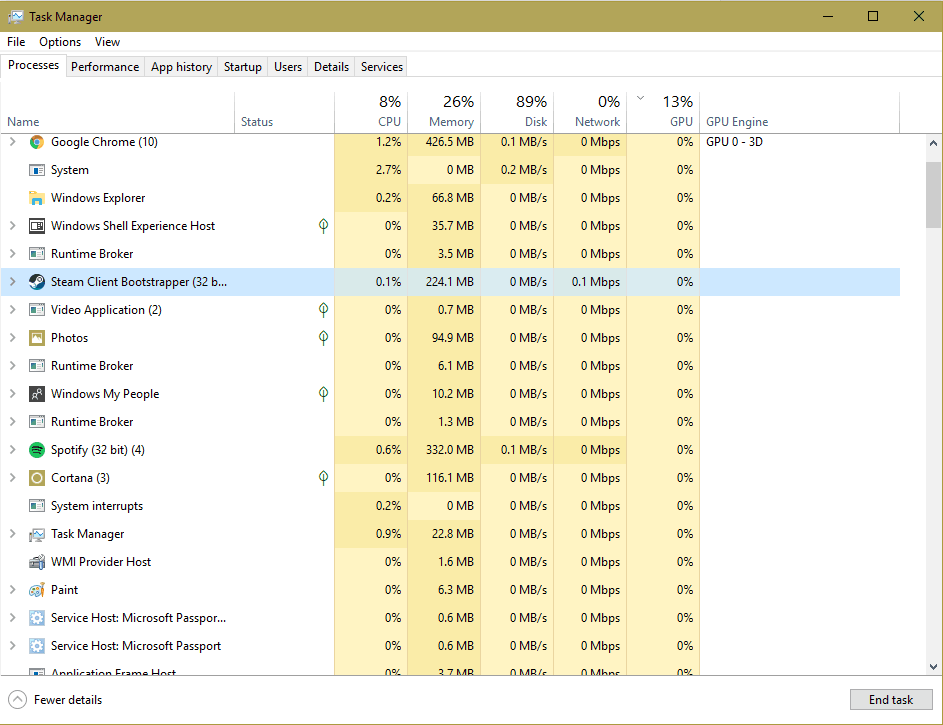Expand the Steam Client Bootstrapper group
943x725 pixels.
point(13,282)
